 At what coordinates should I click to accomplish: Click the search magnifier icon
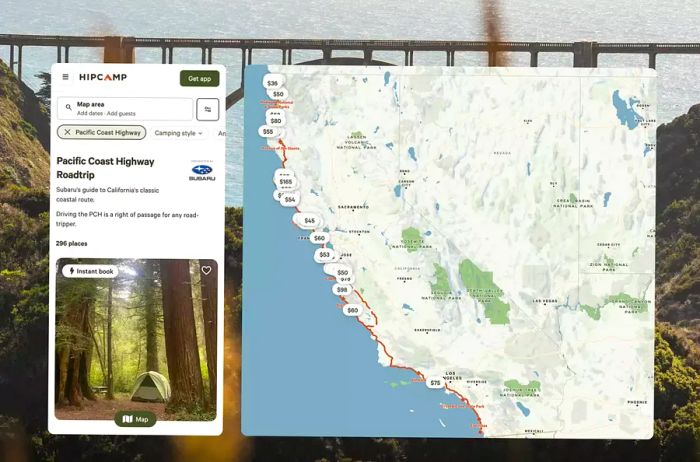[x=69, y=107]
